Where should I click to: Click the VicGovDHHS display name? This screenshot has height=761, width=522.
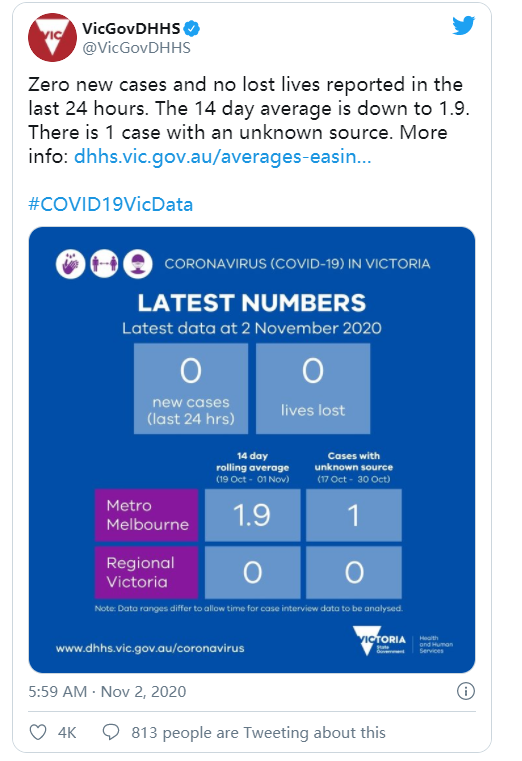[x=131, y=29]
